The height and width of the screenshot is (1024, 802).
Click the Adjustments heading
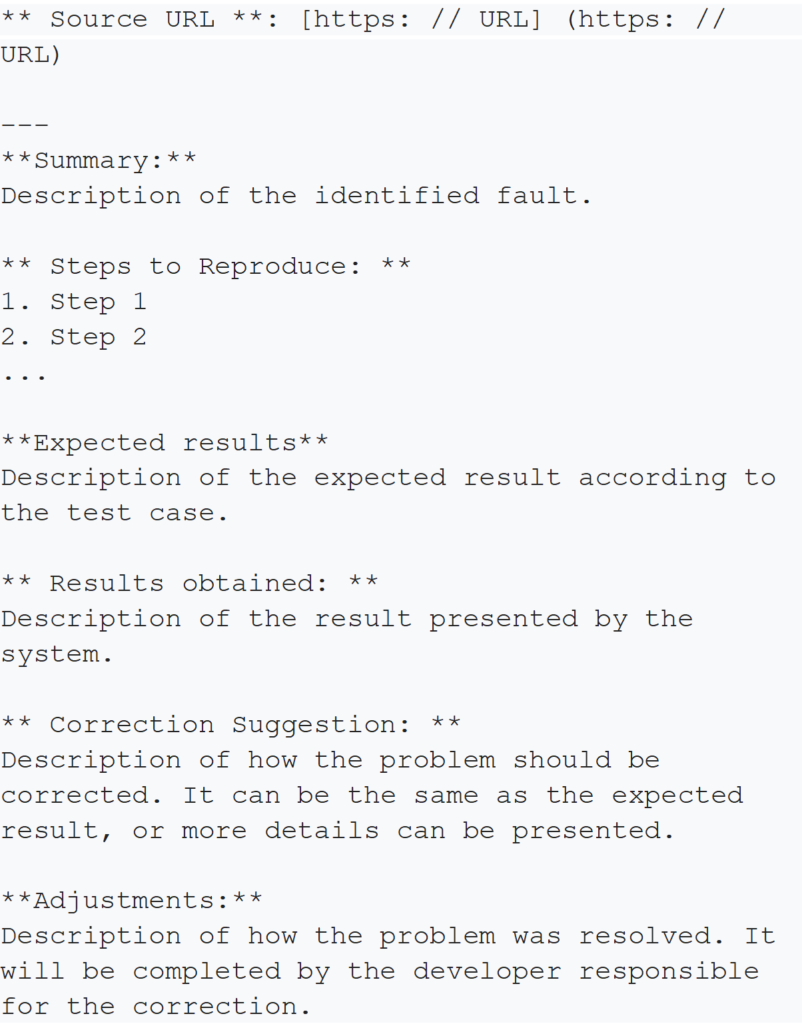click(131, 901)
